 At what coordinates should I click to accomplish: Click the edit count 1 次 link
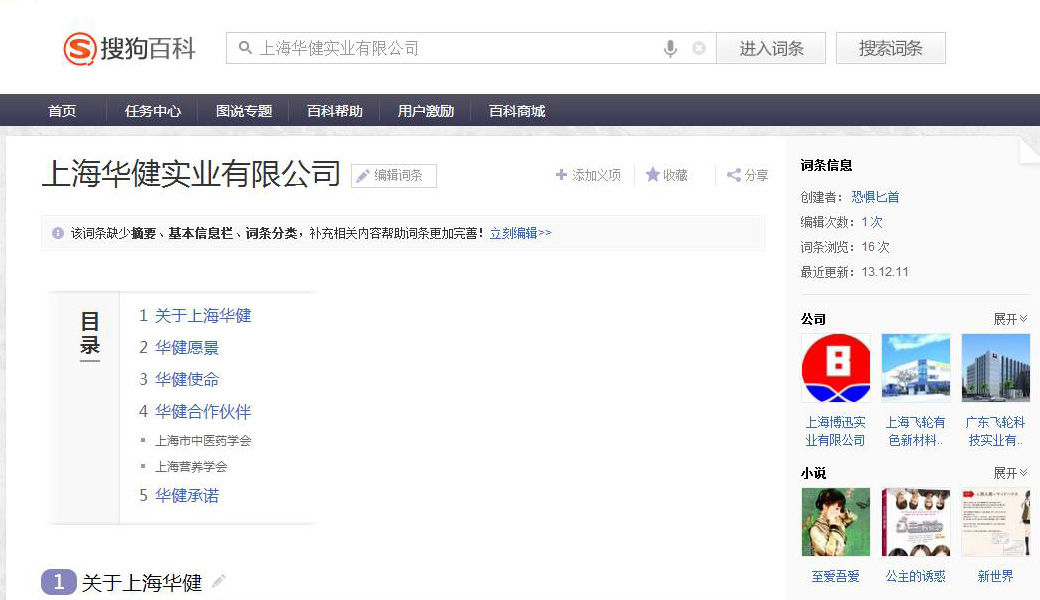[x=872, y=222]
